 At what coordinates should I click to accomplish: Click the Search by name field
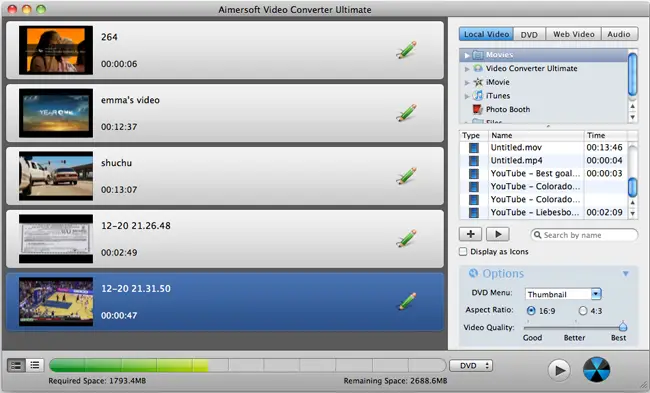click(x=584, y=235)
